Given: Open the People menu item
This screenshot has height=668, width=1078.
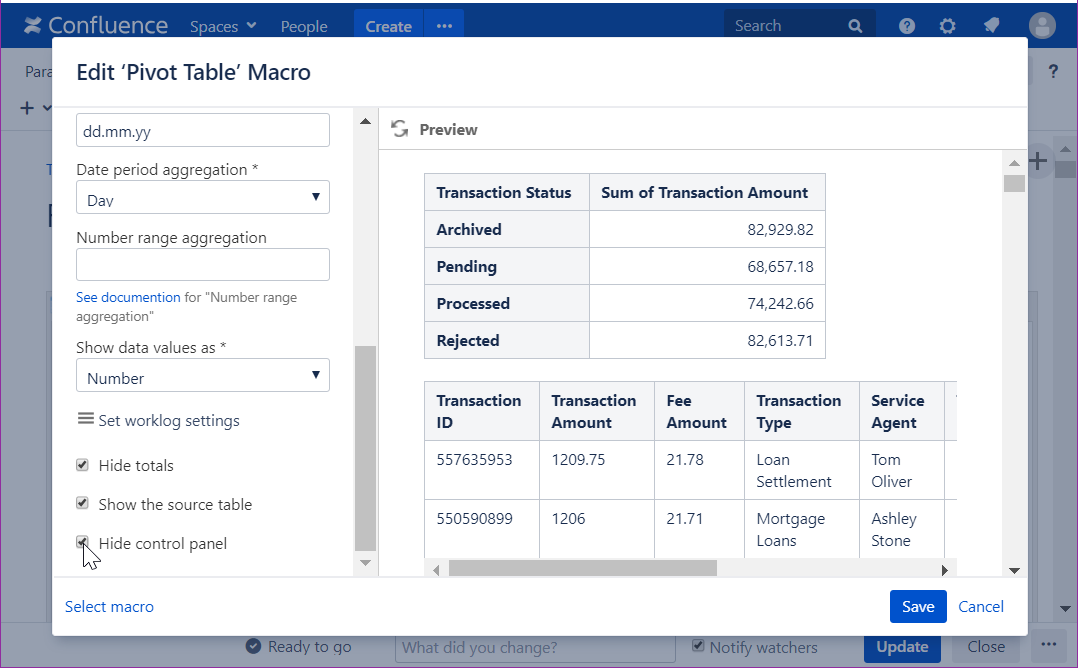Looking at the screenshot, I should (x=304, y=26).
